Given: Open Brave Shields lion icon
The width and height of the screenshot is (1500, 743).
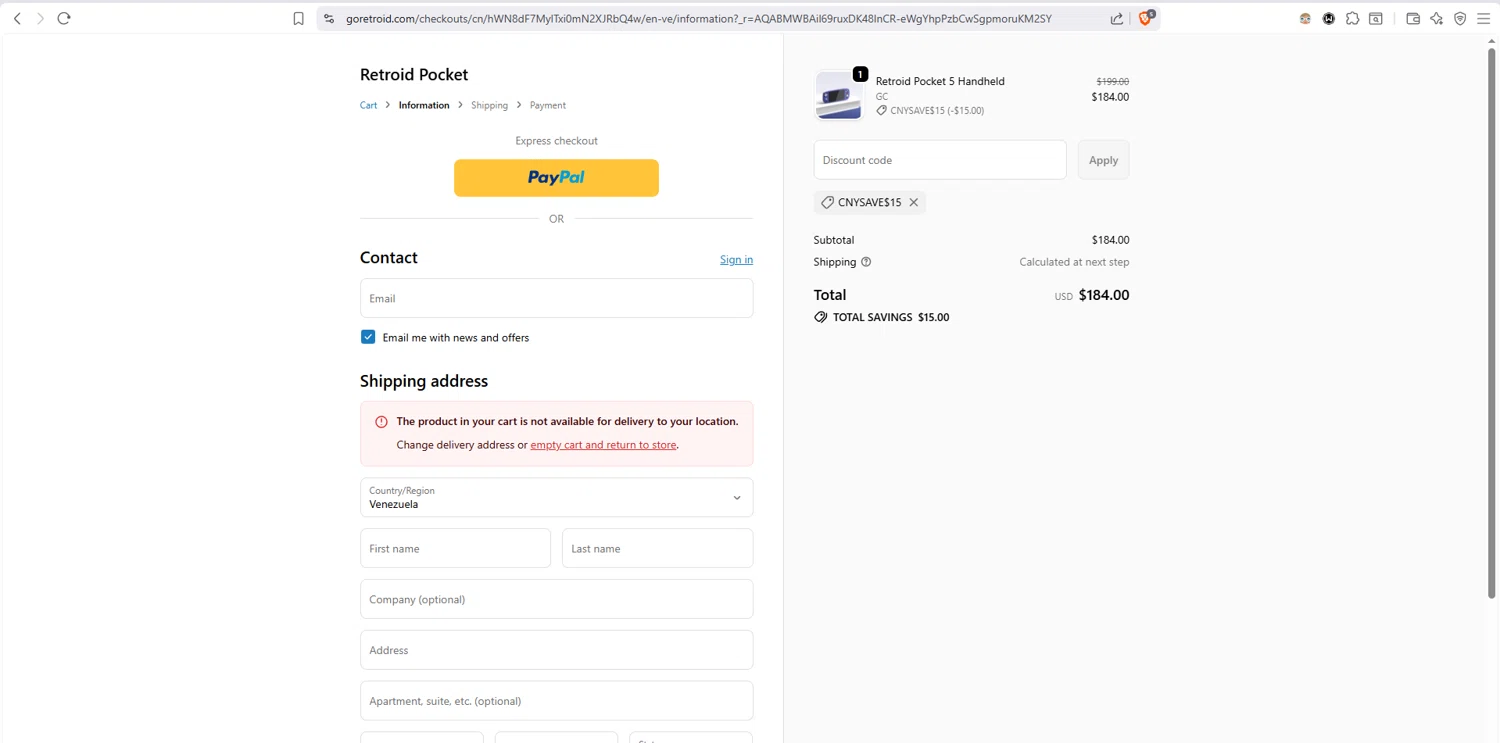Looking at the screenshot, I should [1146, 17].
